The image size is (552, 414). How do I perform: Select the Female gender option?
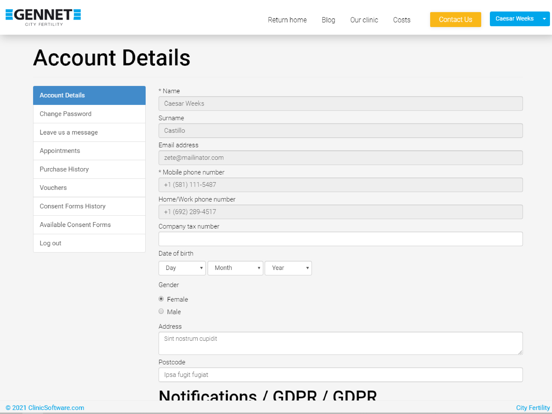161,299
